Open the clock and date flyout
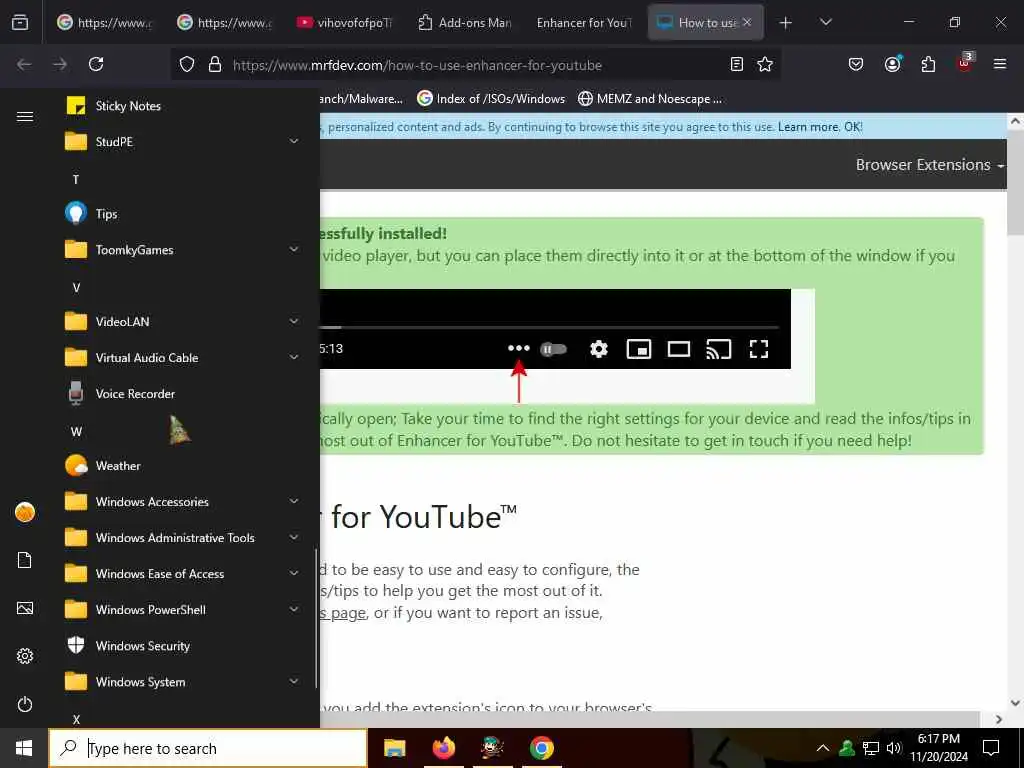 click(x=938, y=748)
